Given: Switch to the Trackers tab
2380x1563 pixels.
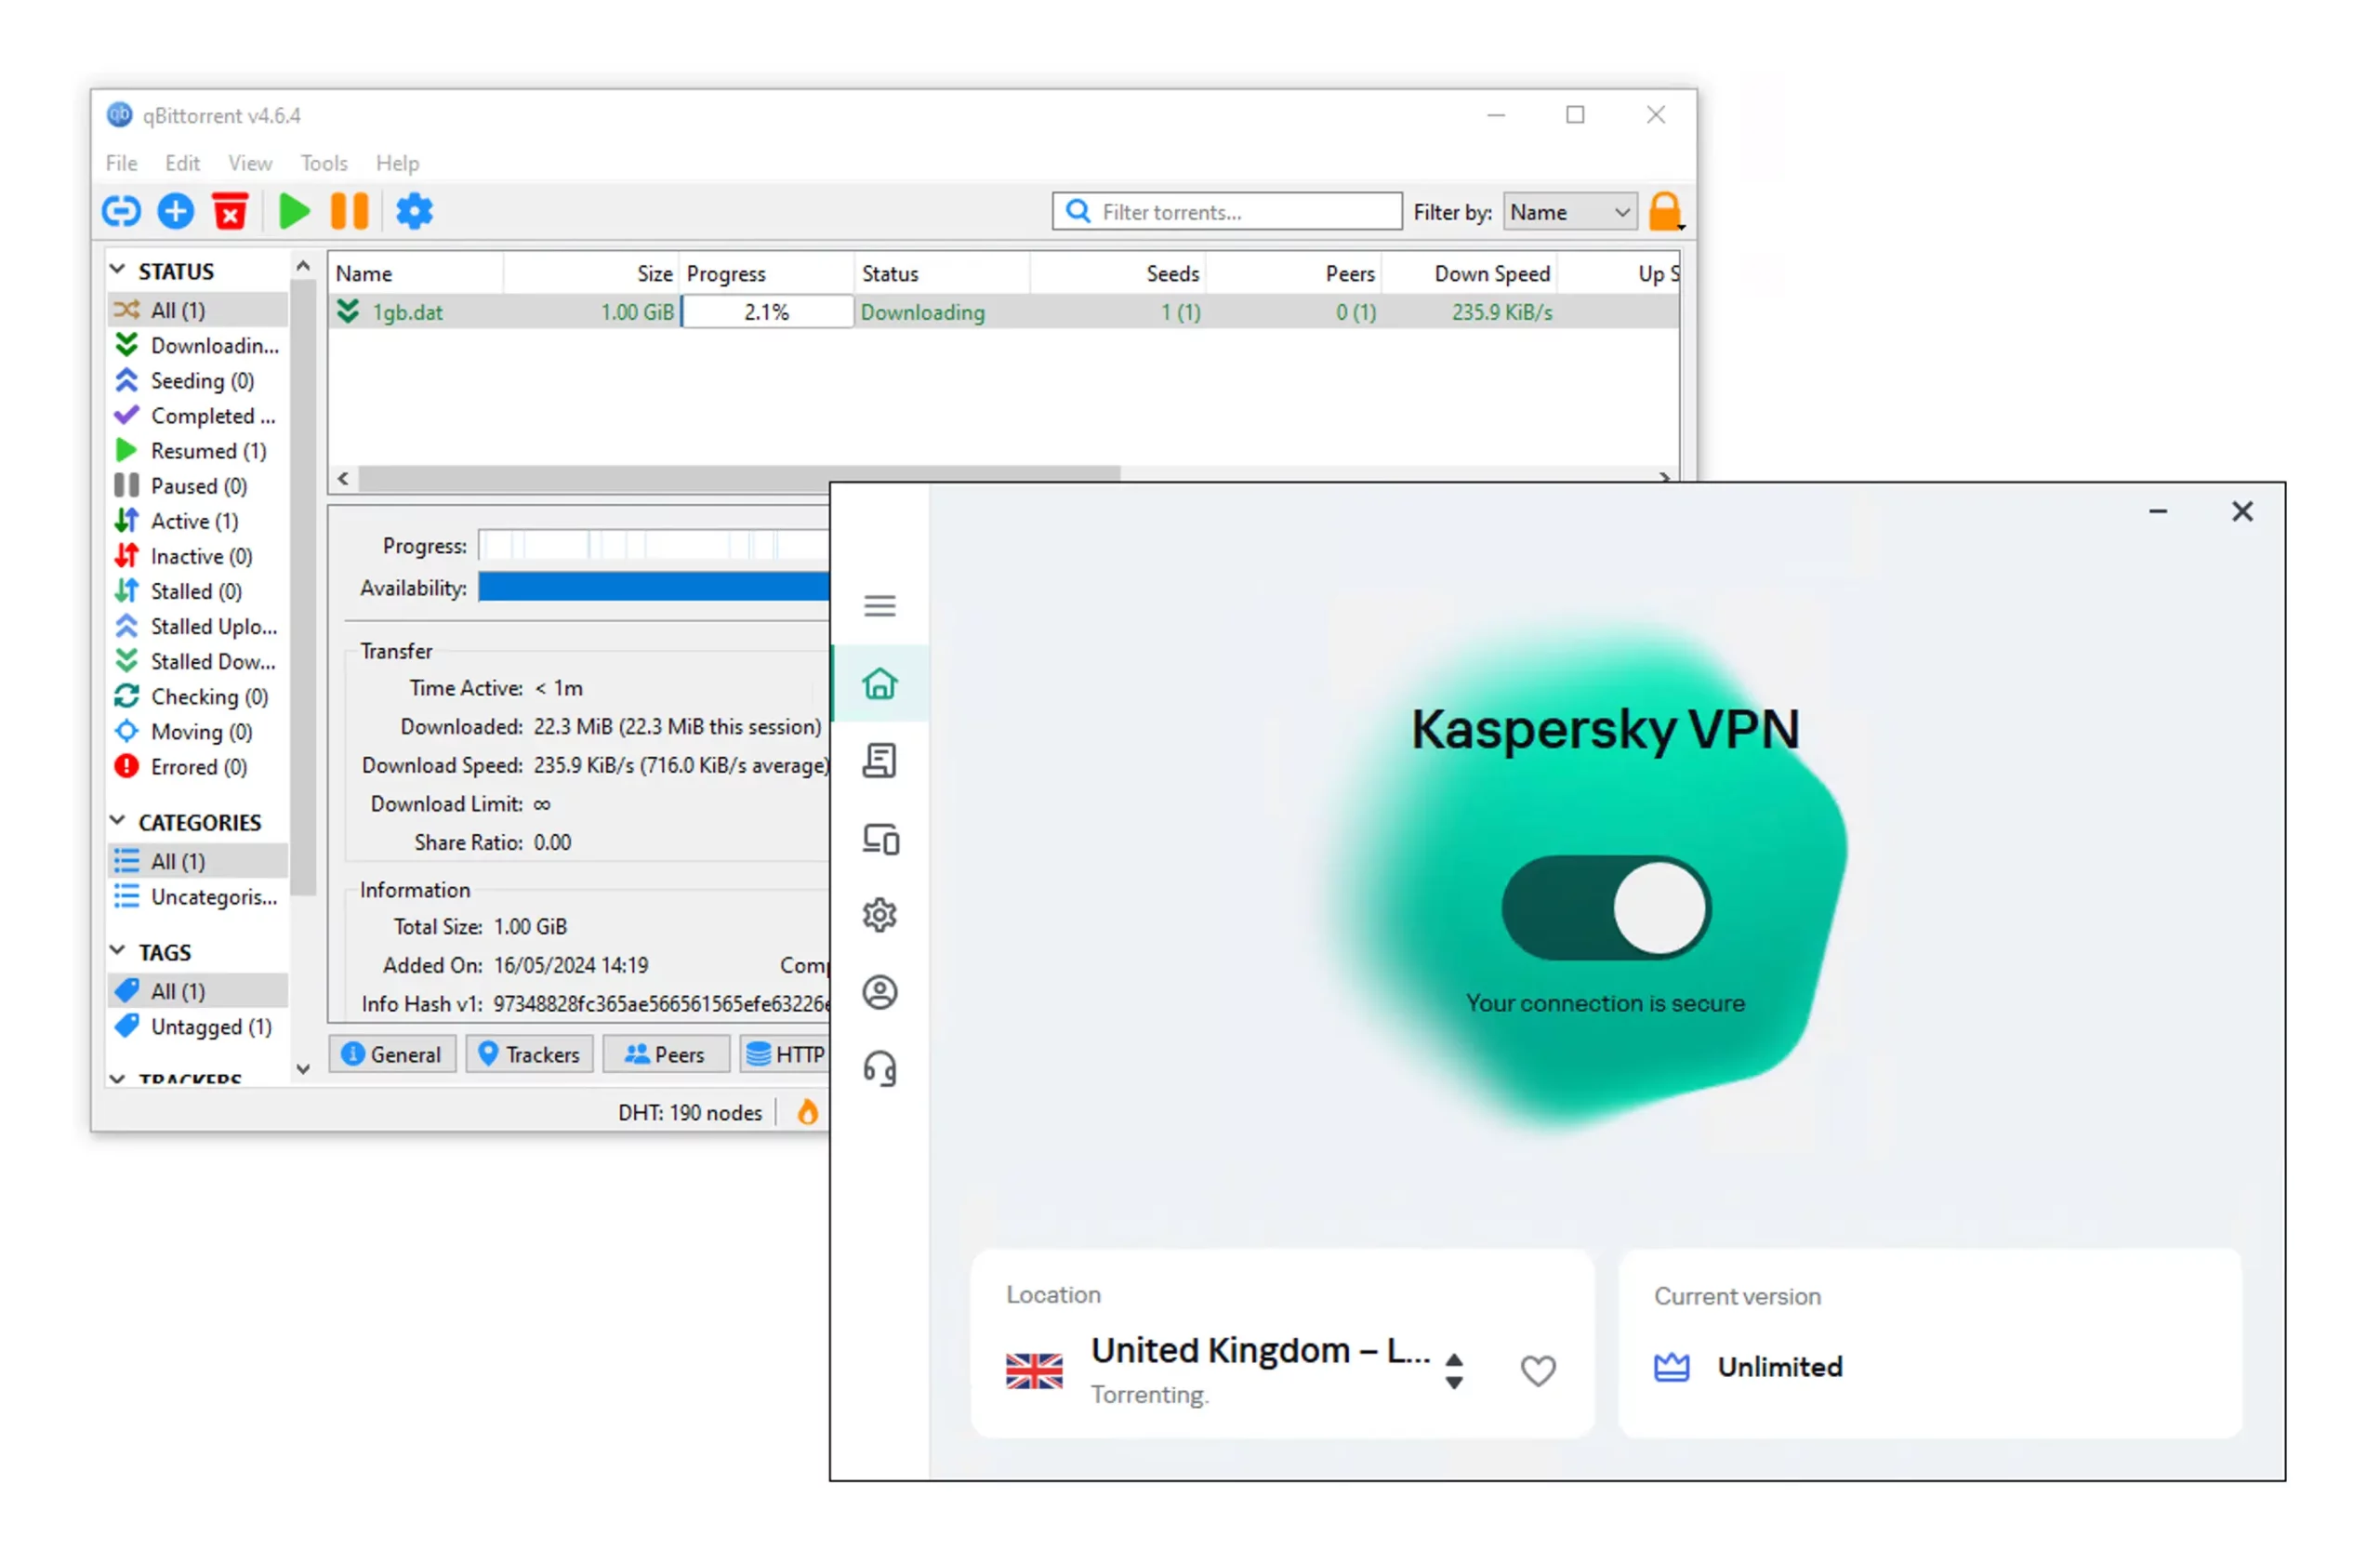Looking at the screenshot, I should (529, 1054).
